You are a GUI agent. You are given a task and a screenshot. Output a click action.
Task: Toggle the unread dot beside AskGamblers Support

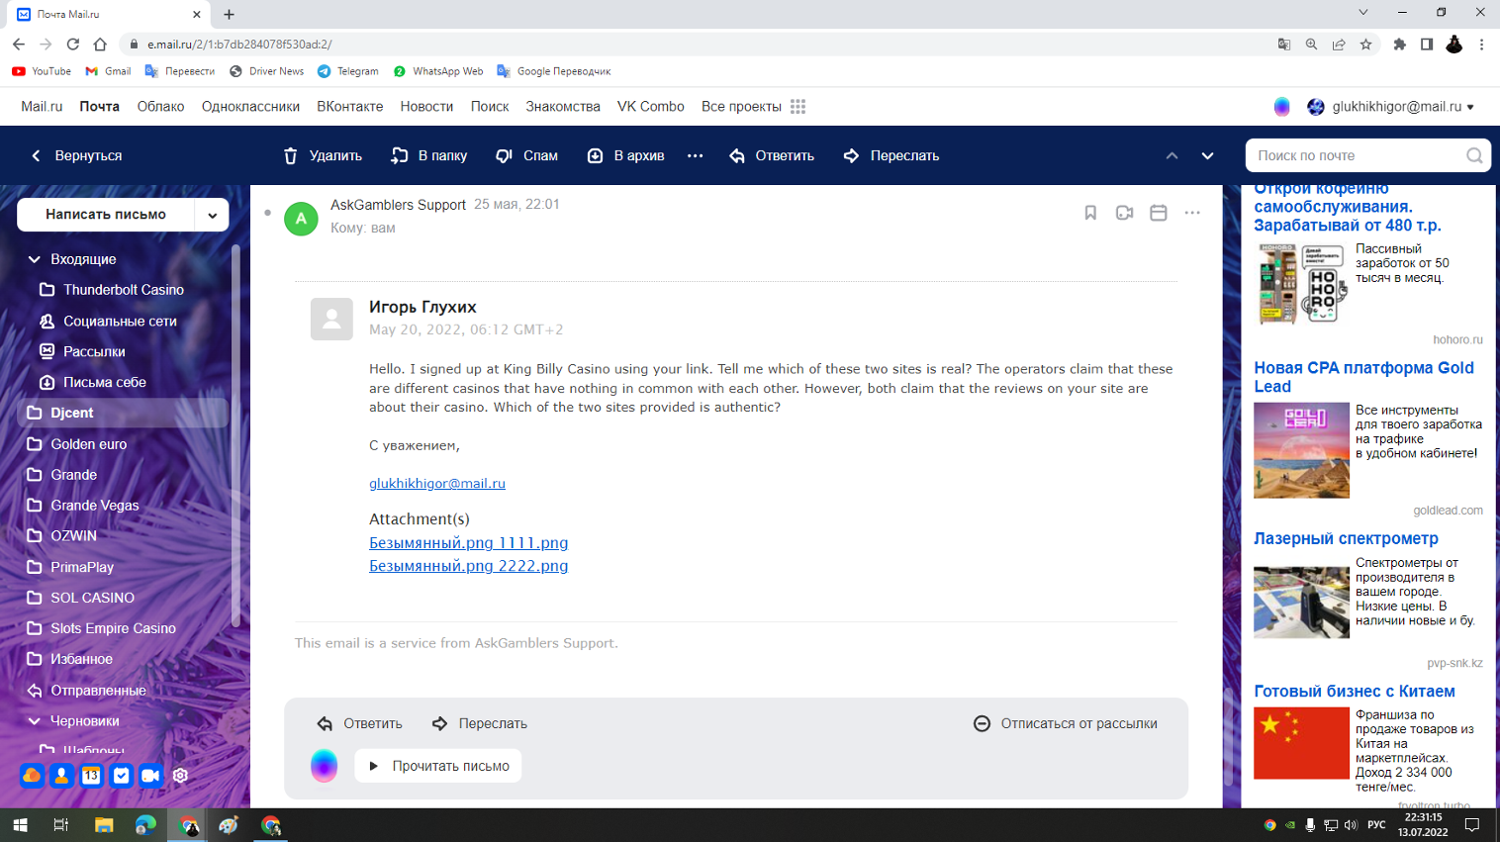click(267, 213)
